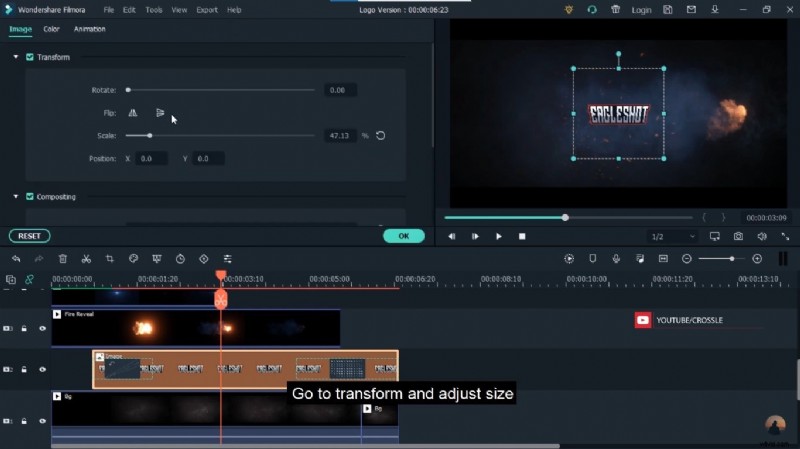This screenshot has height=449, width=800.
Task: Open the Export menu
Action: tap(207, 10)
